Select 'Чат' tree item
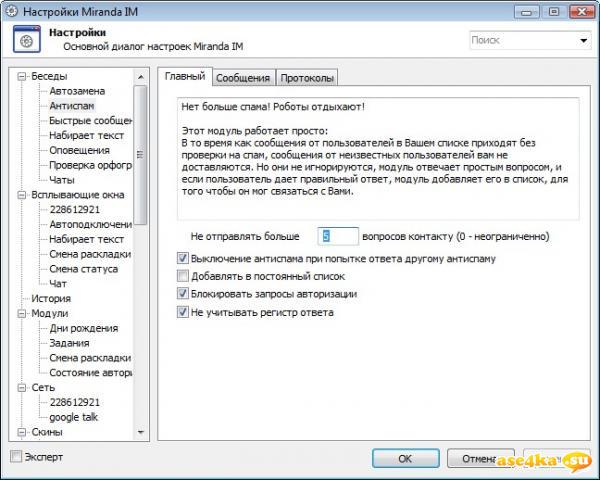This screenshot has height=480, width=600. [58, 284]
